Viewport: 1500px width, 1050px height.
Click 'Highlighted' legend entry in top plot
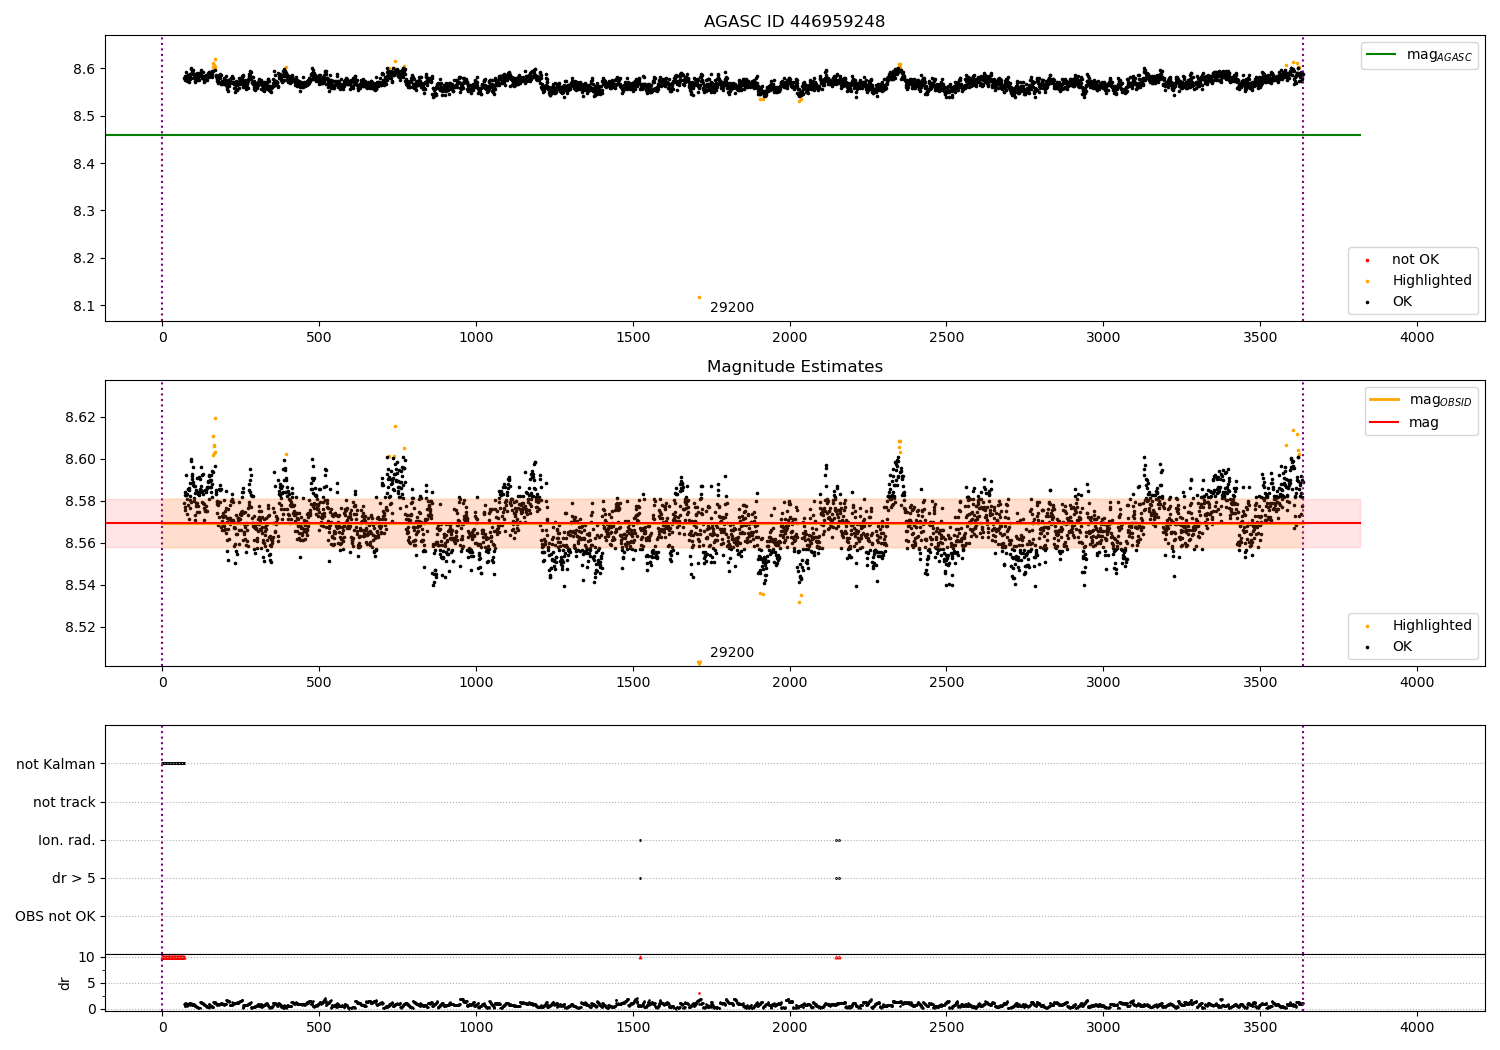1432,281
